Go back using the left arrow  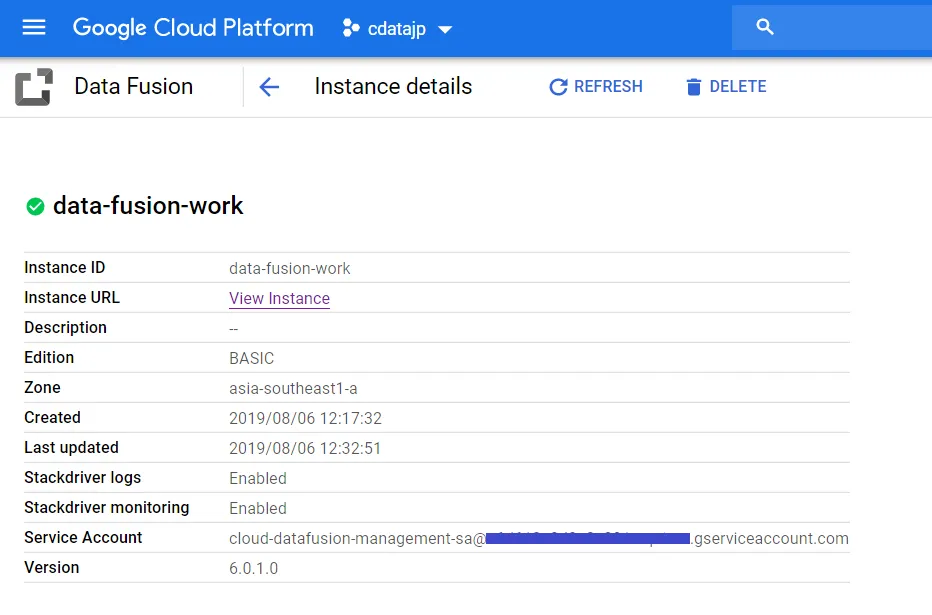268,87
